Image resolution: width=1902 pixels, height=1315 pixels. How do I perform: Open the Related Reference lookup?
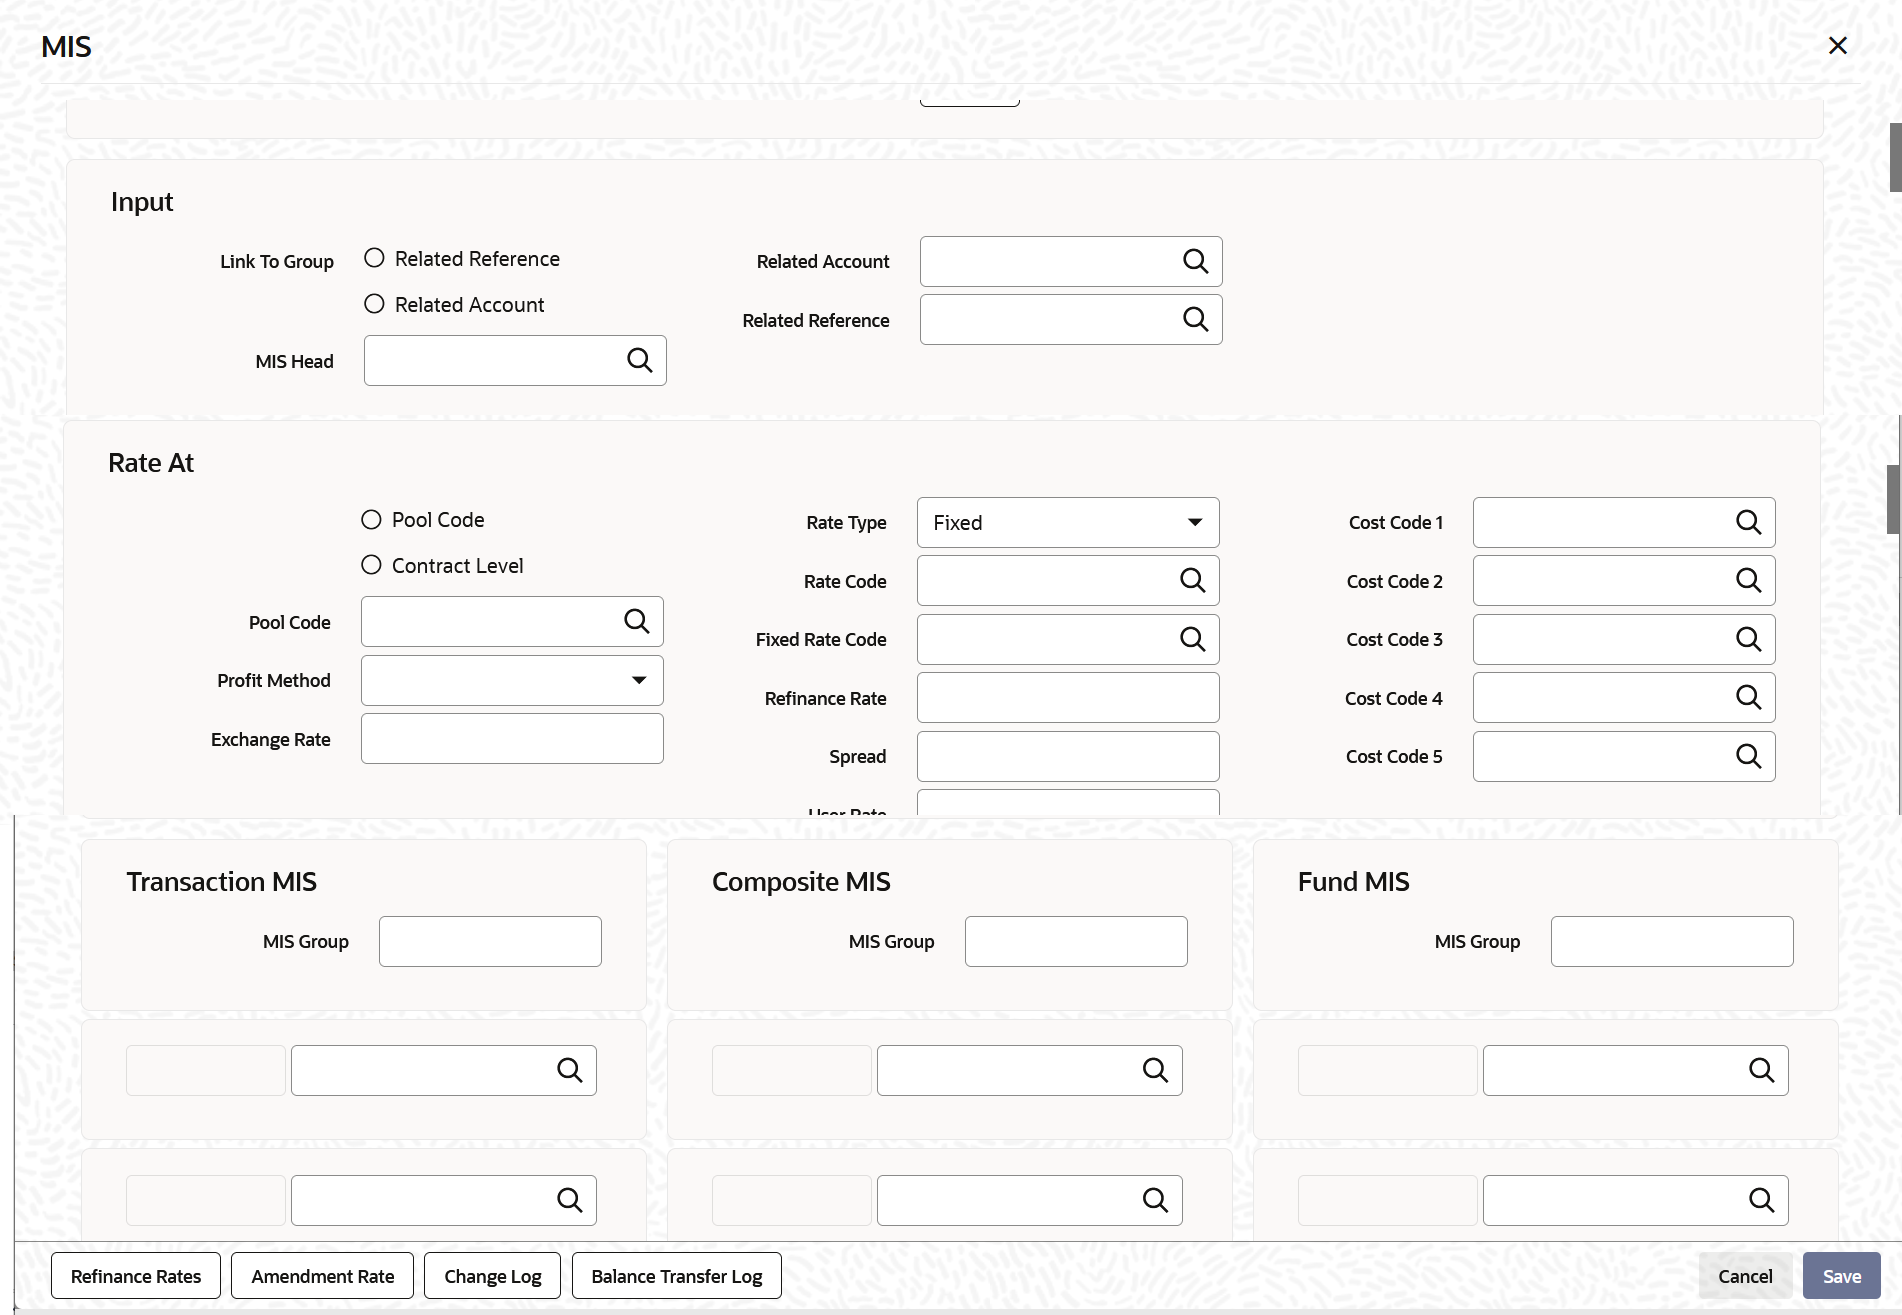tap(1196, 319)
